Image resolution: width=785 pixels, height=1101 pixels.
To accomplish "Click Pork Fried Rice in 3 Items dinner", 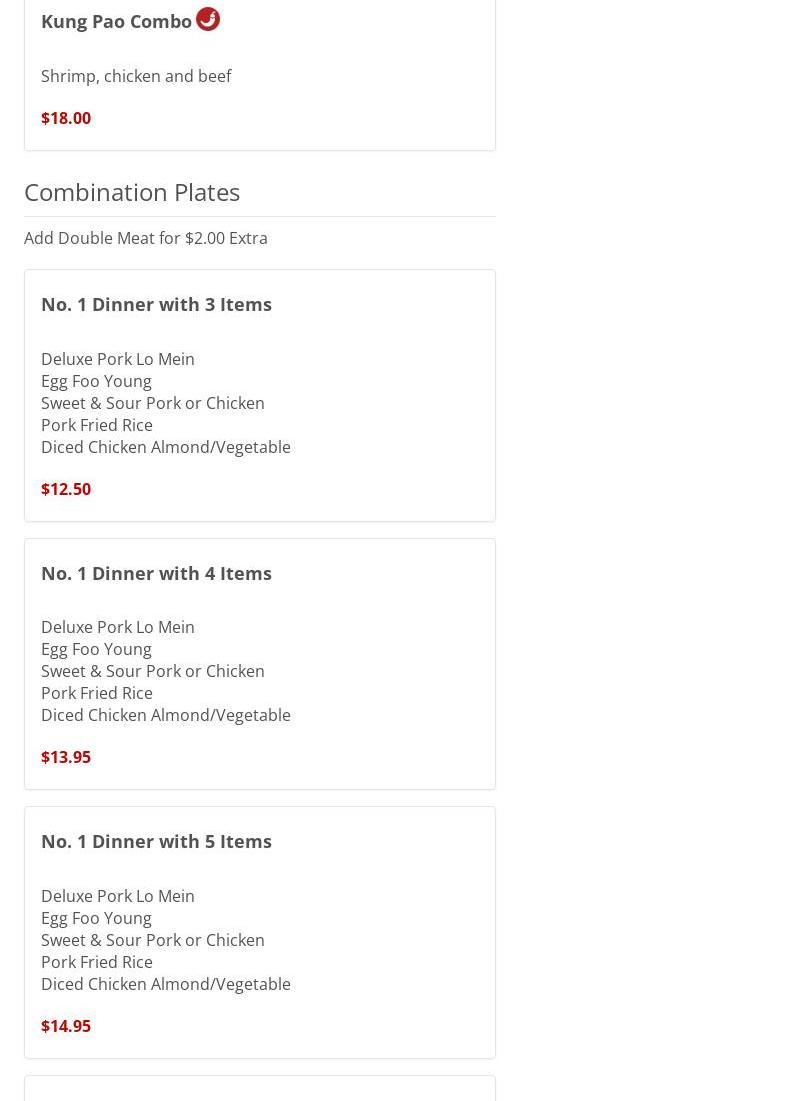I will point(97,425).
